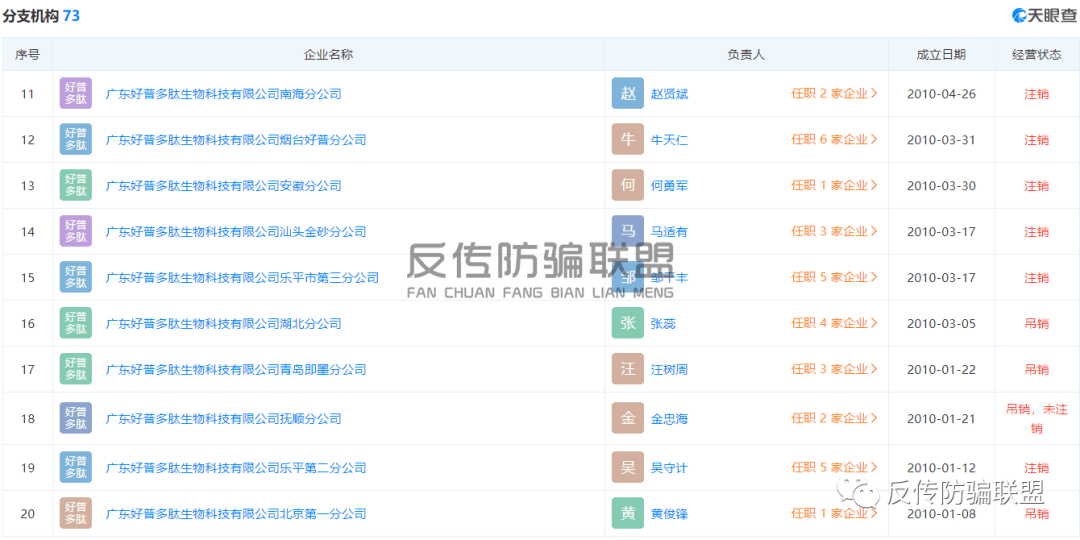
Task: Click the 黄 avatar beside 黄俊锋
Action: (628, 513)
